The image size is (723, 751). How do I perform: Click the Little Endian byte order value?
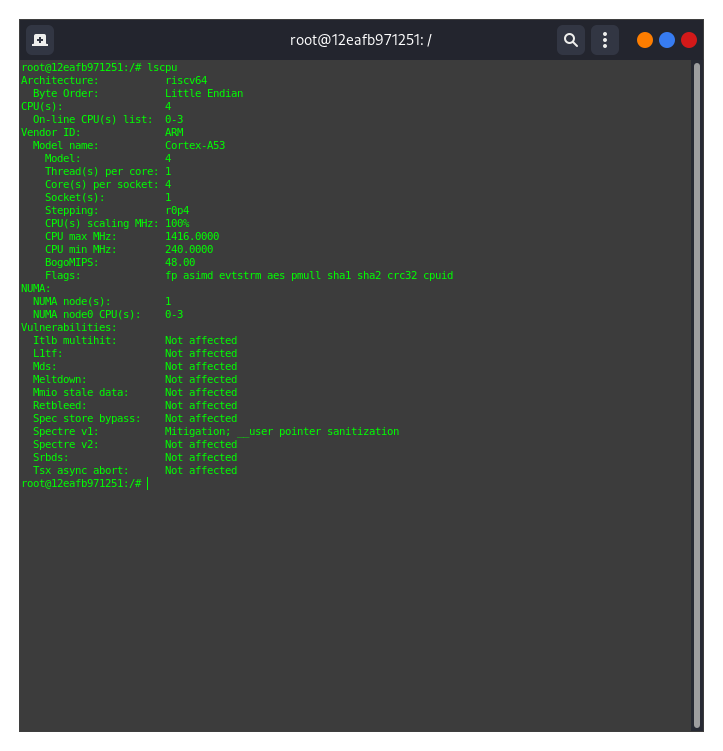click(204, 93)
